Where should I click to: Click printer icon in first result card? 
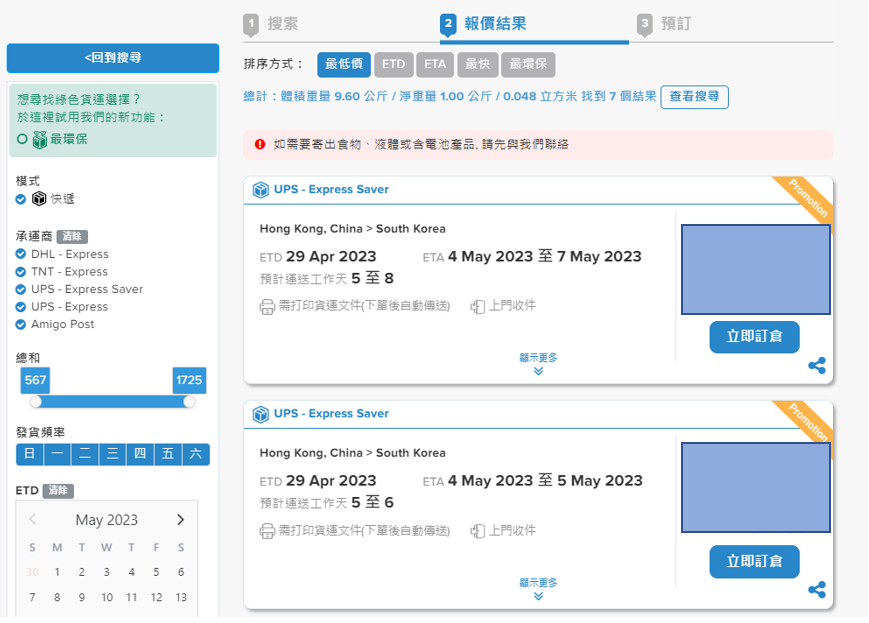(267, 307)
